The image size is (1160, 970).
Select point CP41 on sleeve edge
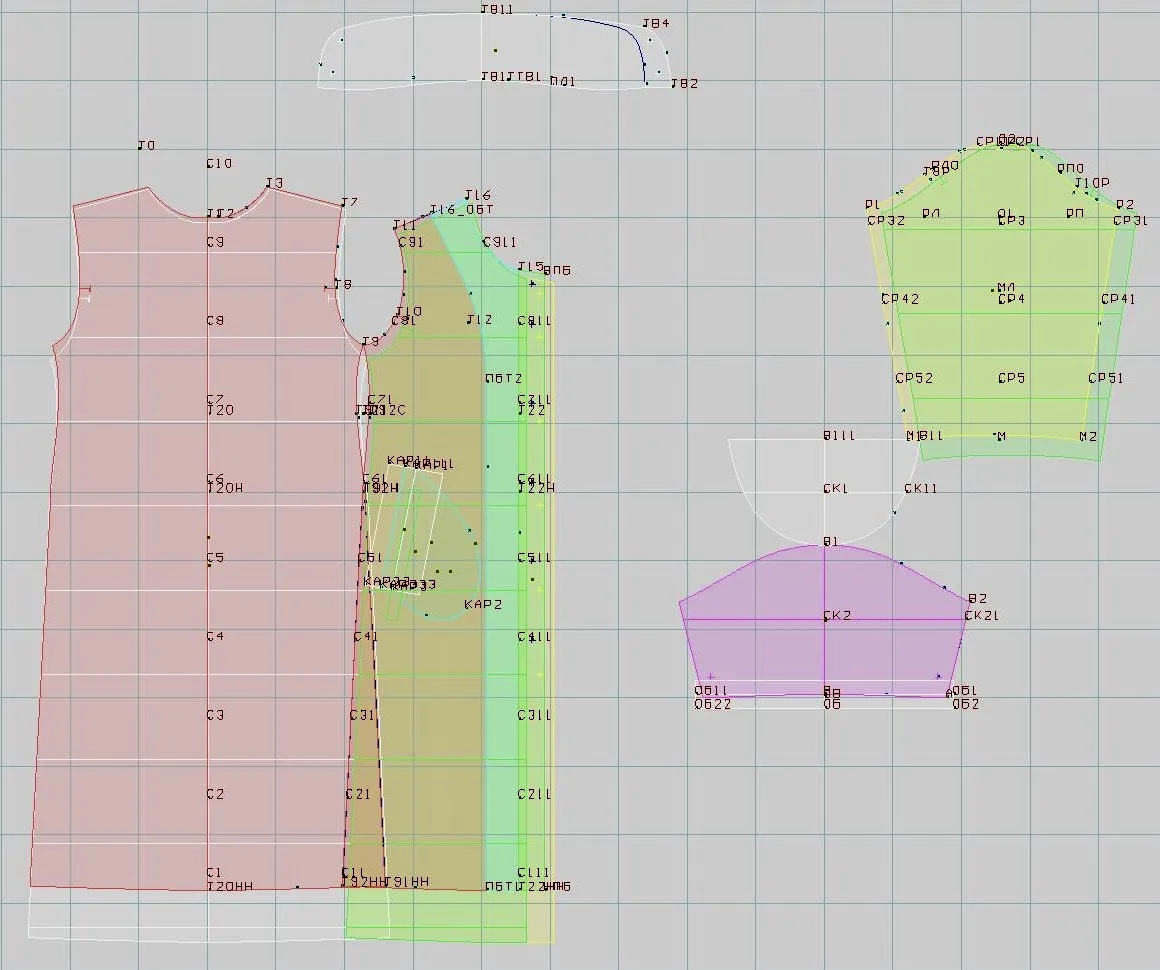click(1118, 300)
